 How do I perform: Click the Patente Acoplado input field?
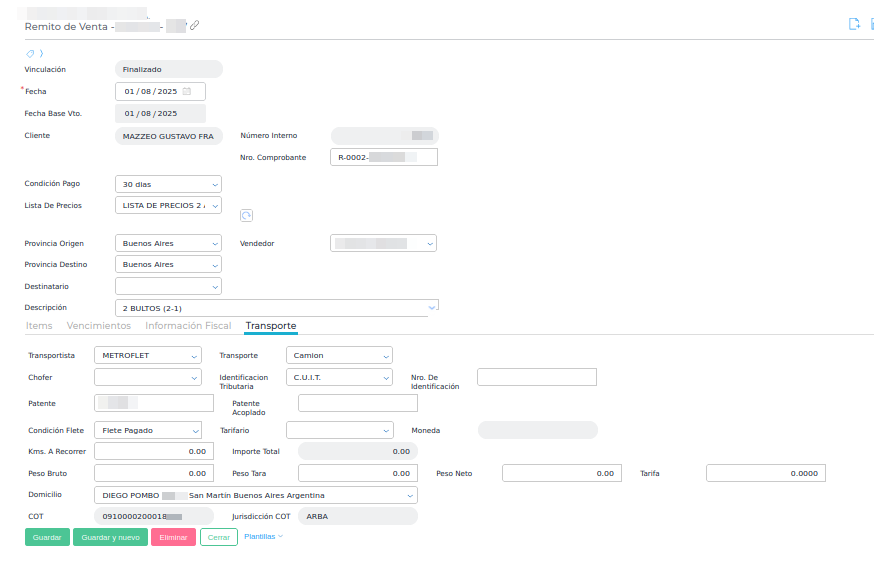click(x=357, y=403)
